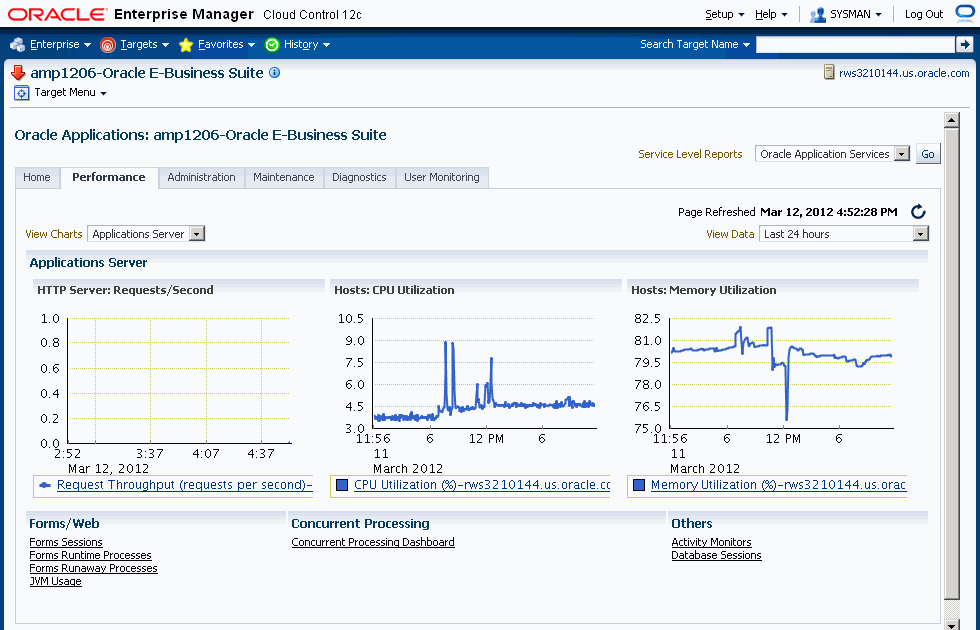Screen dimensions: 980x630
Task: Click the search go arrow button
Action: tap(964, 44)
